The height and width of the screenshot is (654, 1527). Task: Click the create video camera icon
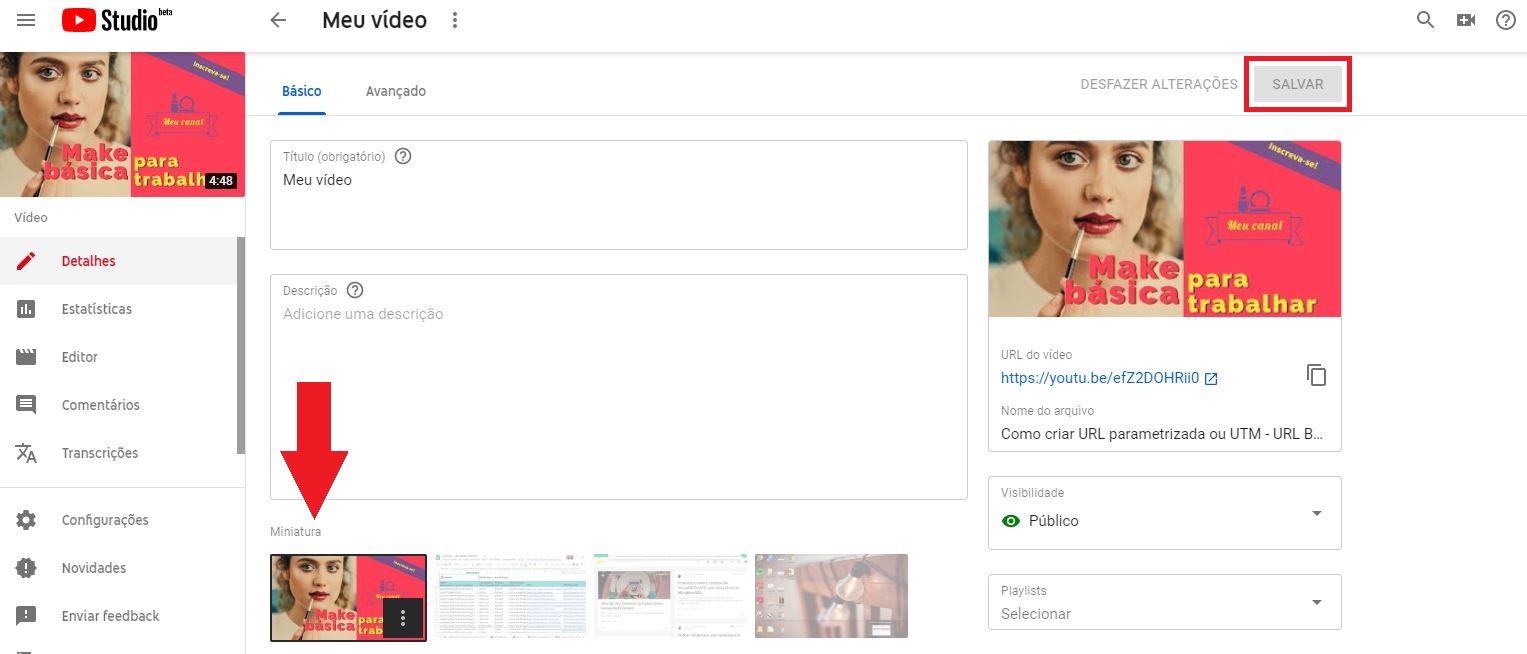(x=1466, y=19)
